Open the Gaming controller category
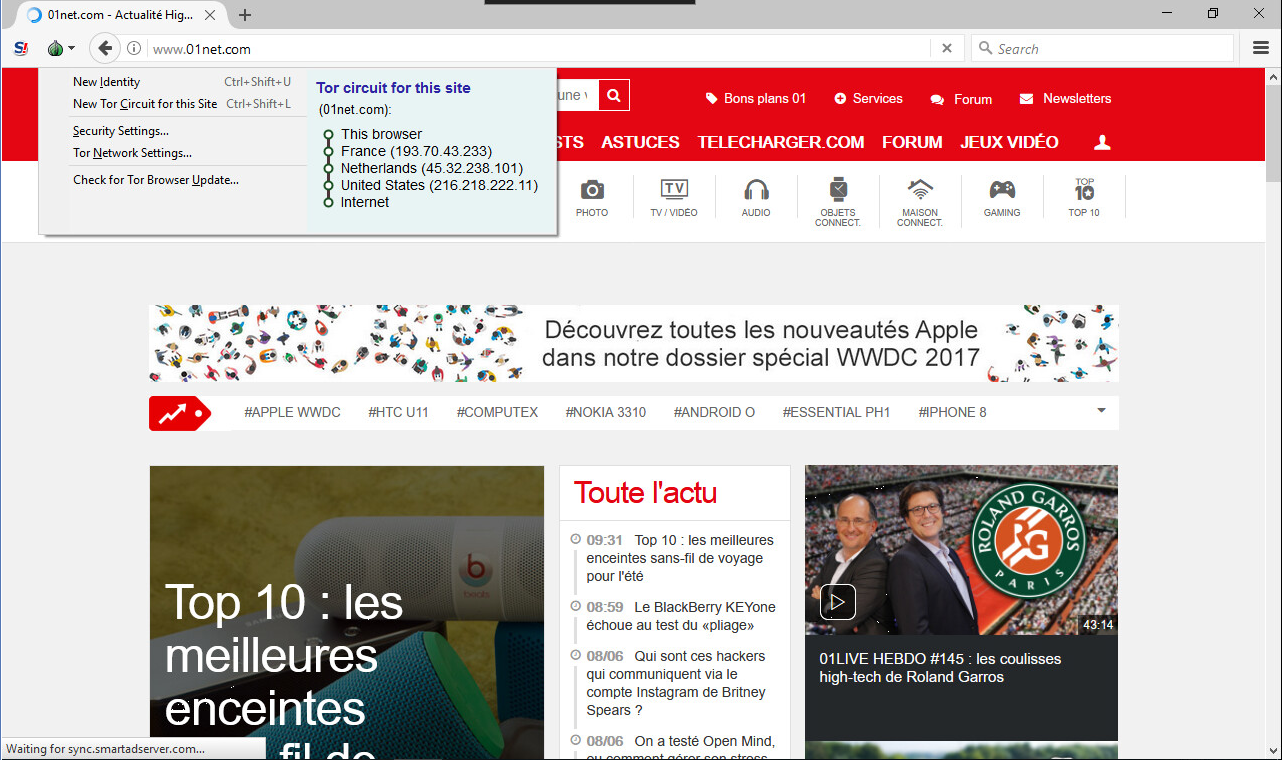 pyautogui.click(x=1002, y=197)
